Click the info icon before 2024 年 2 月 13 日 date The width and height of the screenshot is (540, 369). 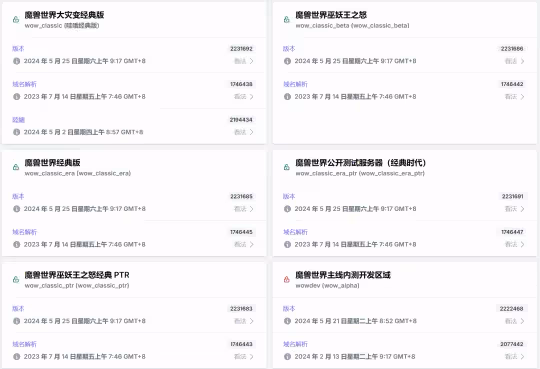[287, 356]
